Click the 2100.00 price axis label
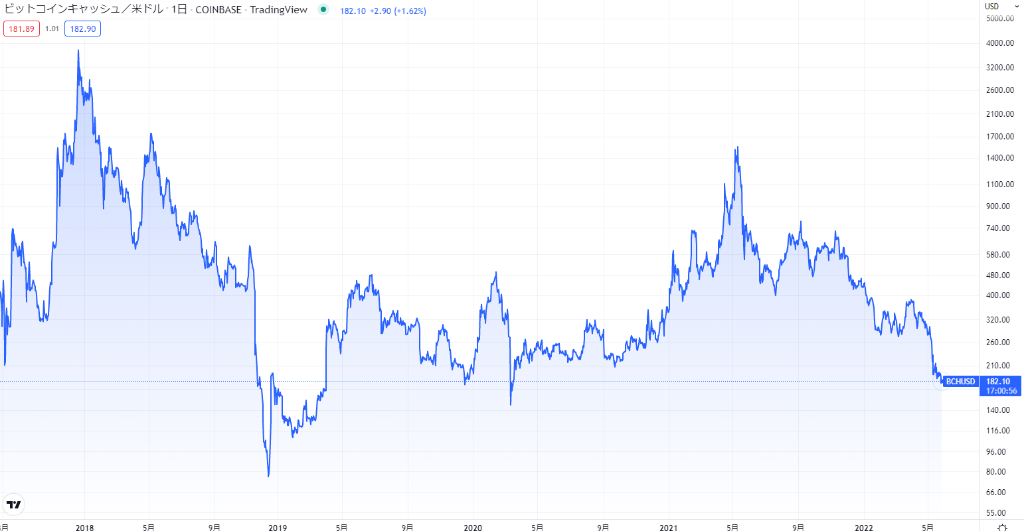This screenshot has height=531, width=1024. click(1000, 114)
